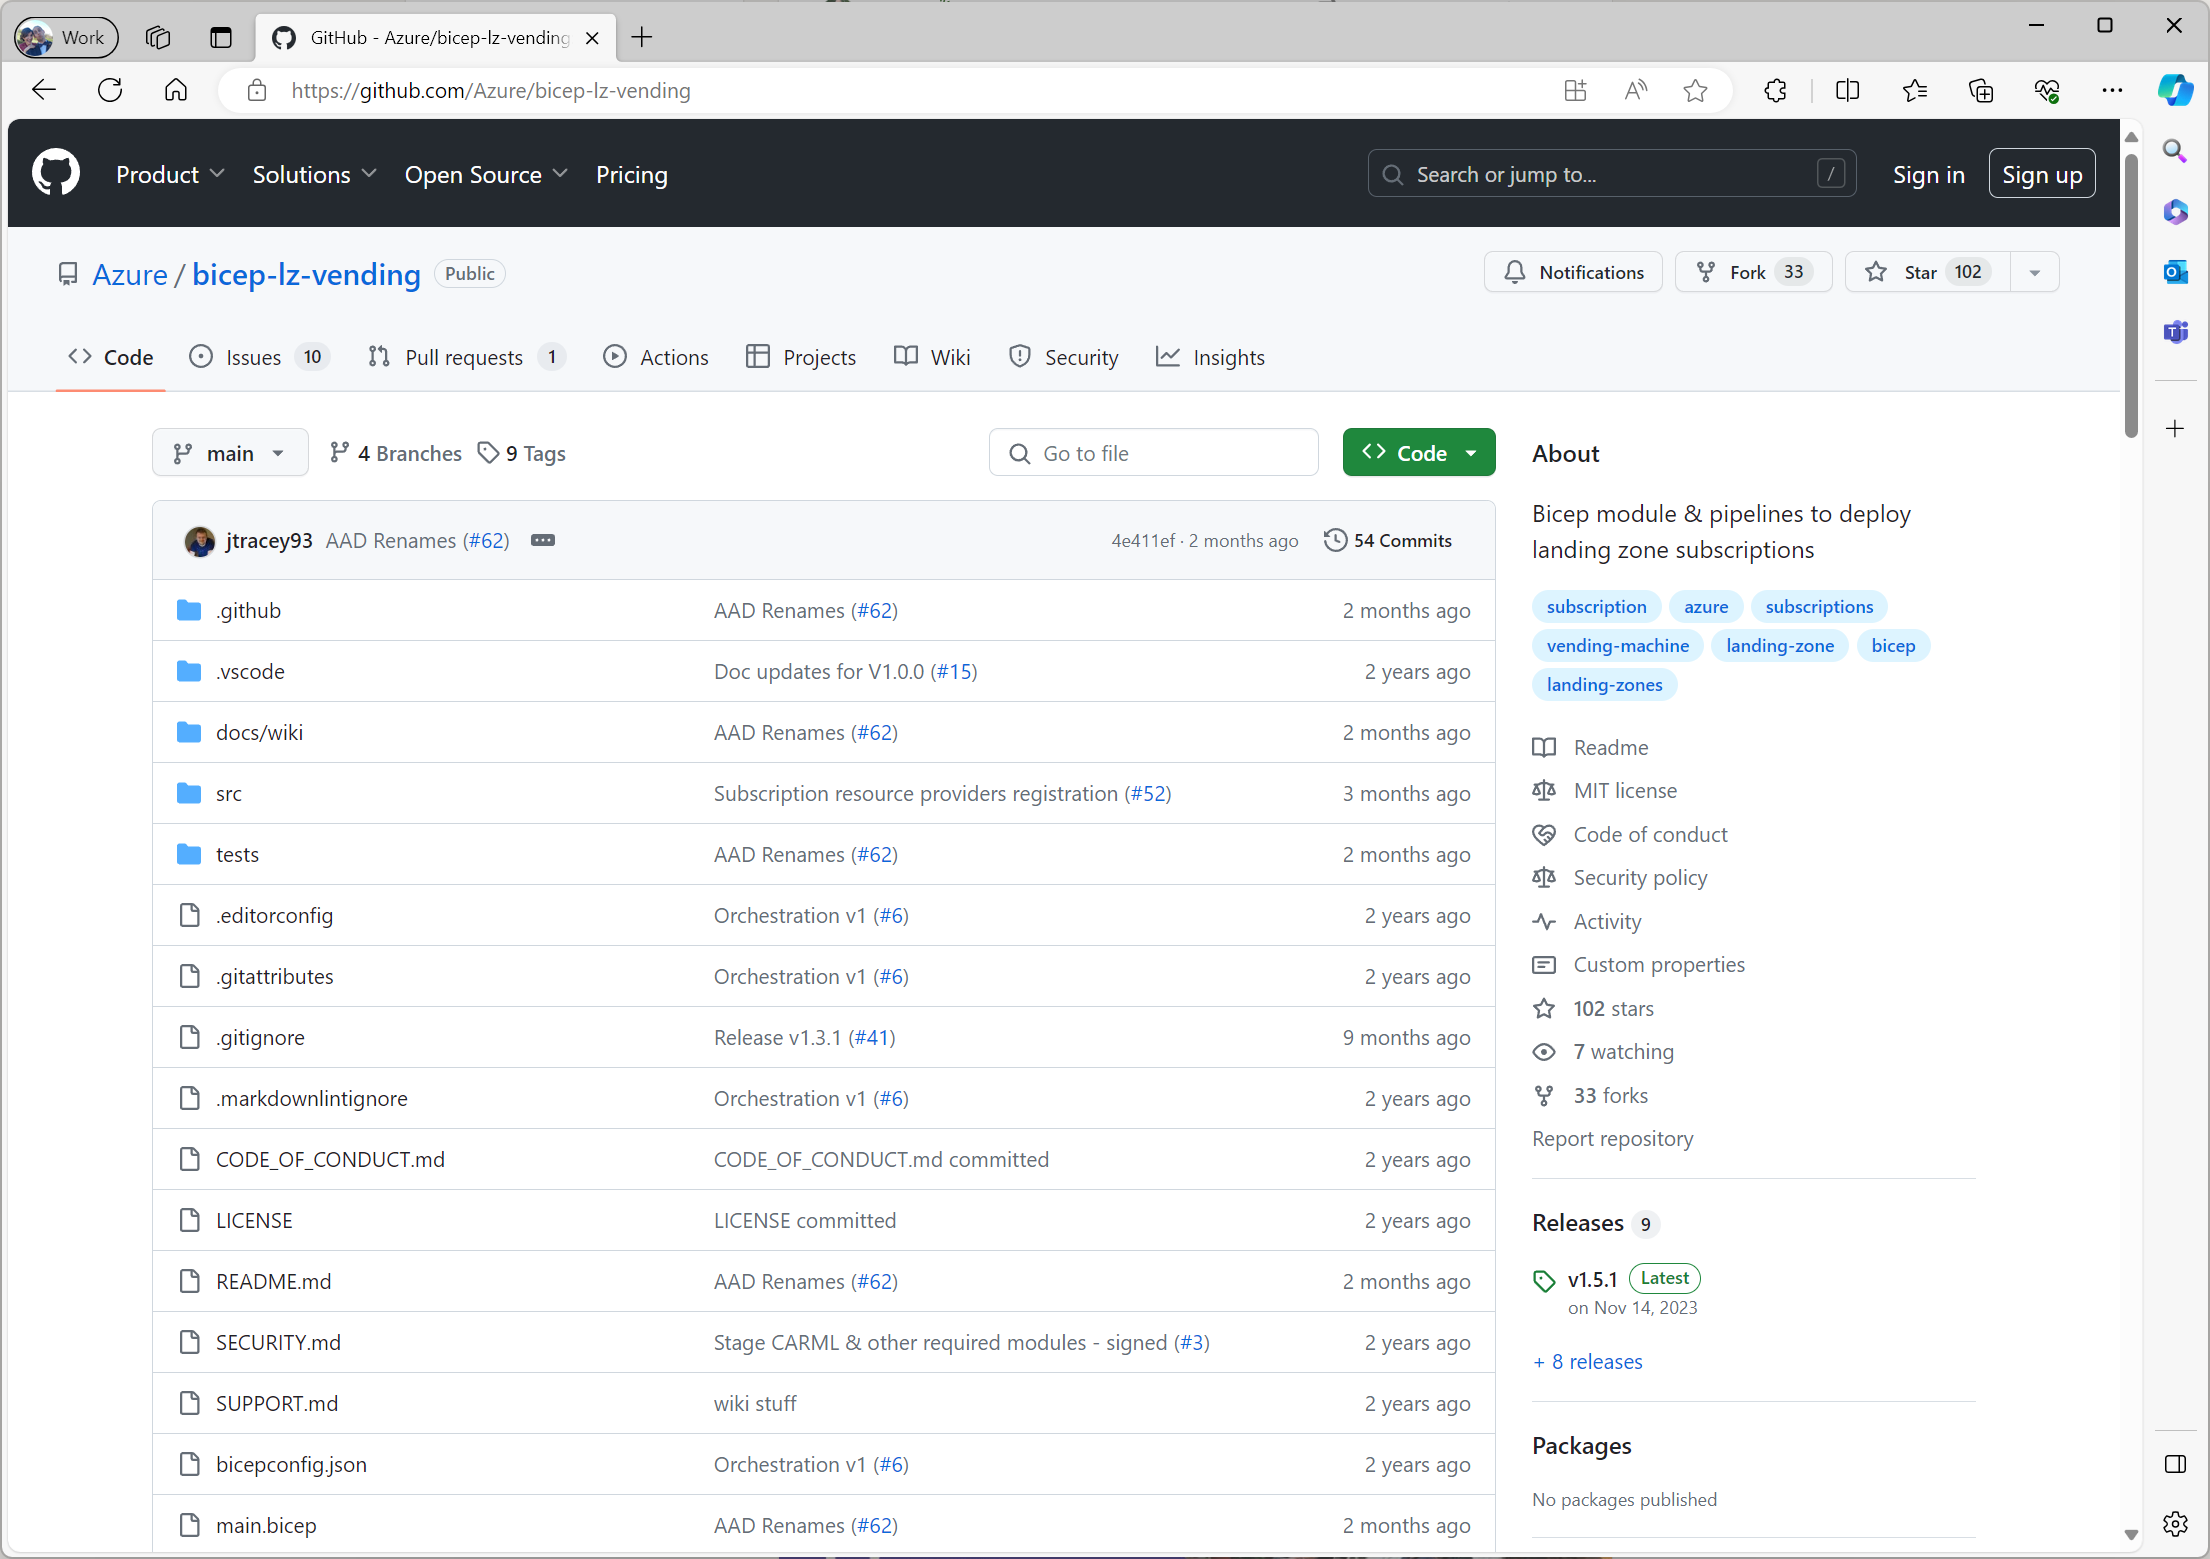
Task: Expand the Star lists dropdown arrow
Action: point(2034,272)
